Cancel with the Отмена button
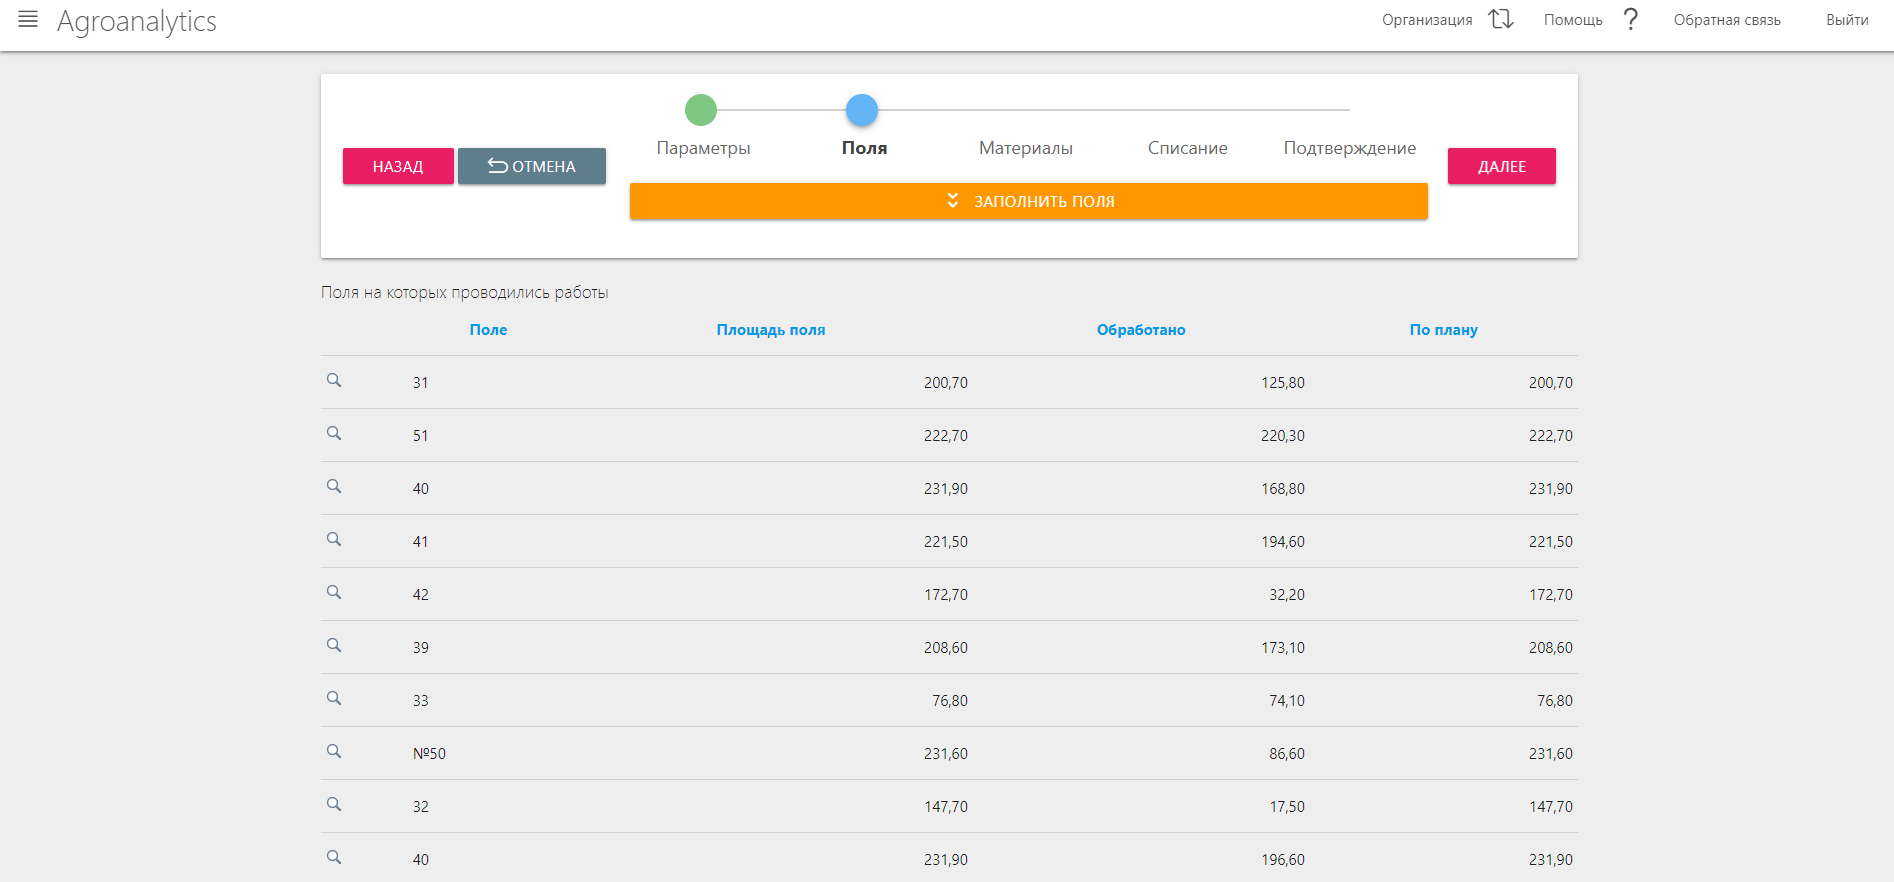Image resolution: width=1894 pixels, height=882 pixels. click(x=531, y=166)
